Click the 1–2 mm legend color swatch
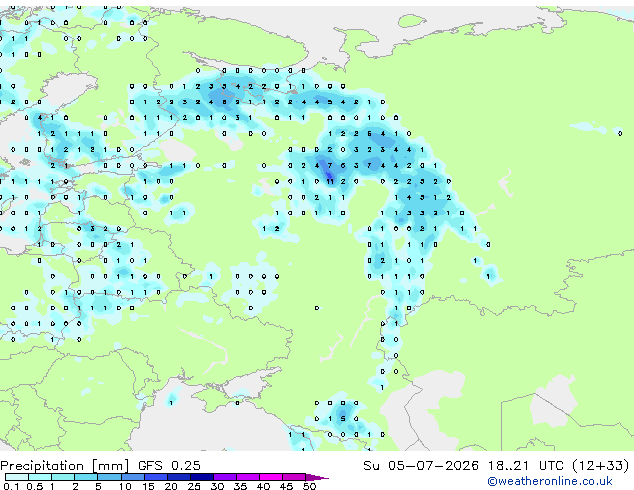The height and width of the screenshot is (490, 634). 63,477
